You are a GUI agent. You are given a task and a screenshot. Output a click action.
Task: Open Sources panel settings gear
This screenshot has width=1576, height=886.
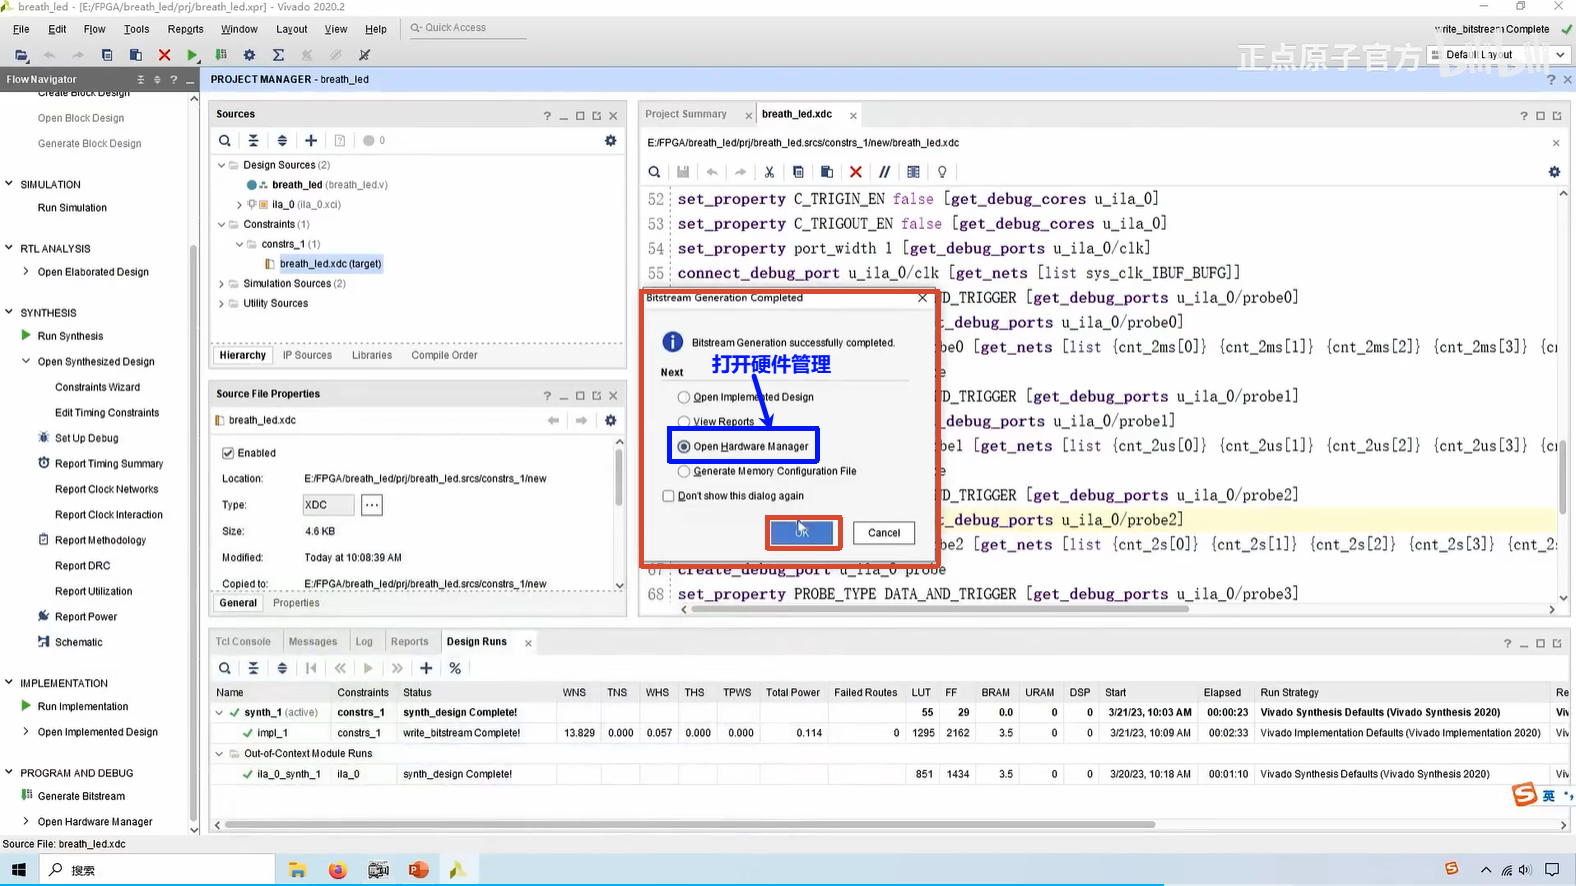click(x=610, y=141)
